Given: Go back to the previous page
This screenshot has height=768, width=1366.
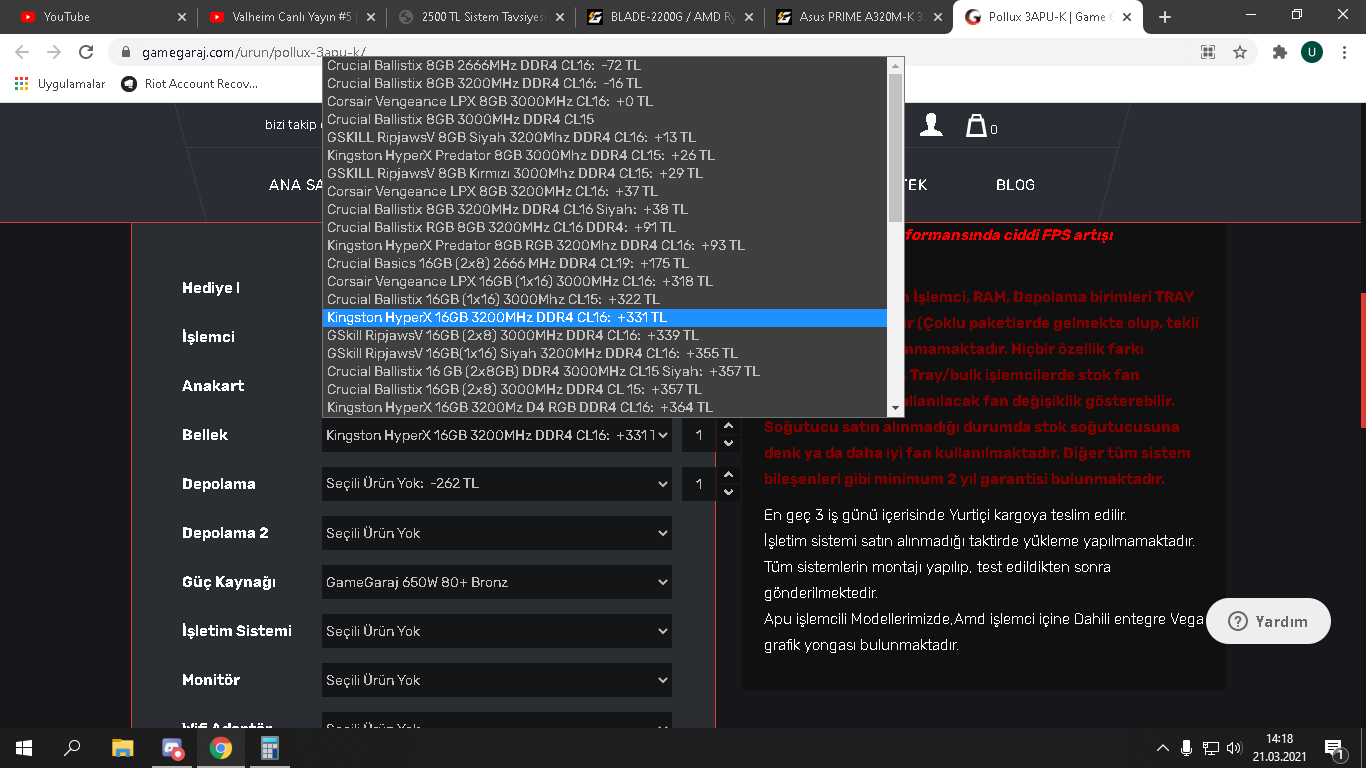Looking at the screenshot, I should (x=22, y=52).
